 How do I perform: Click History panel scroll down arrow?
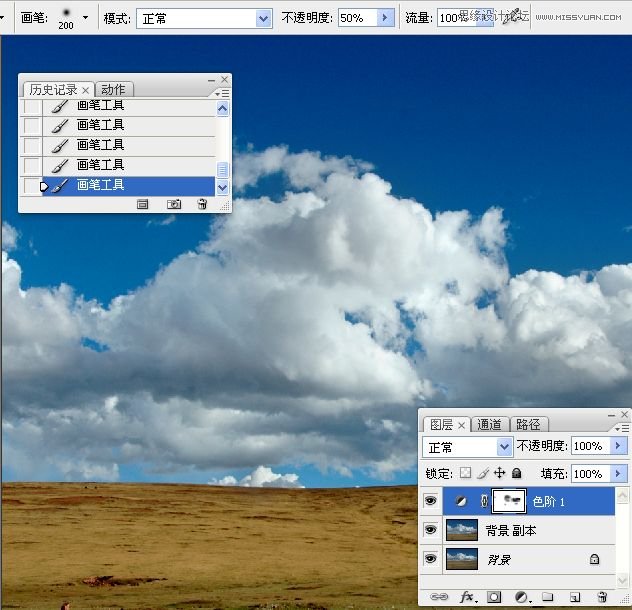(222, 187)
